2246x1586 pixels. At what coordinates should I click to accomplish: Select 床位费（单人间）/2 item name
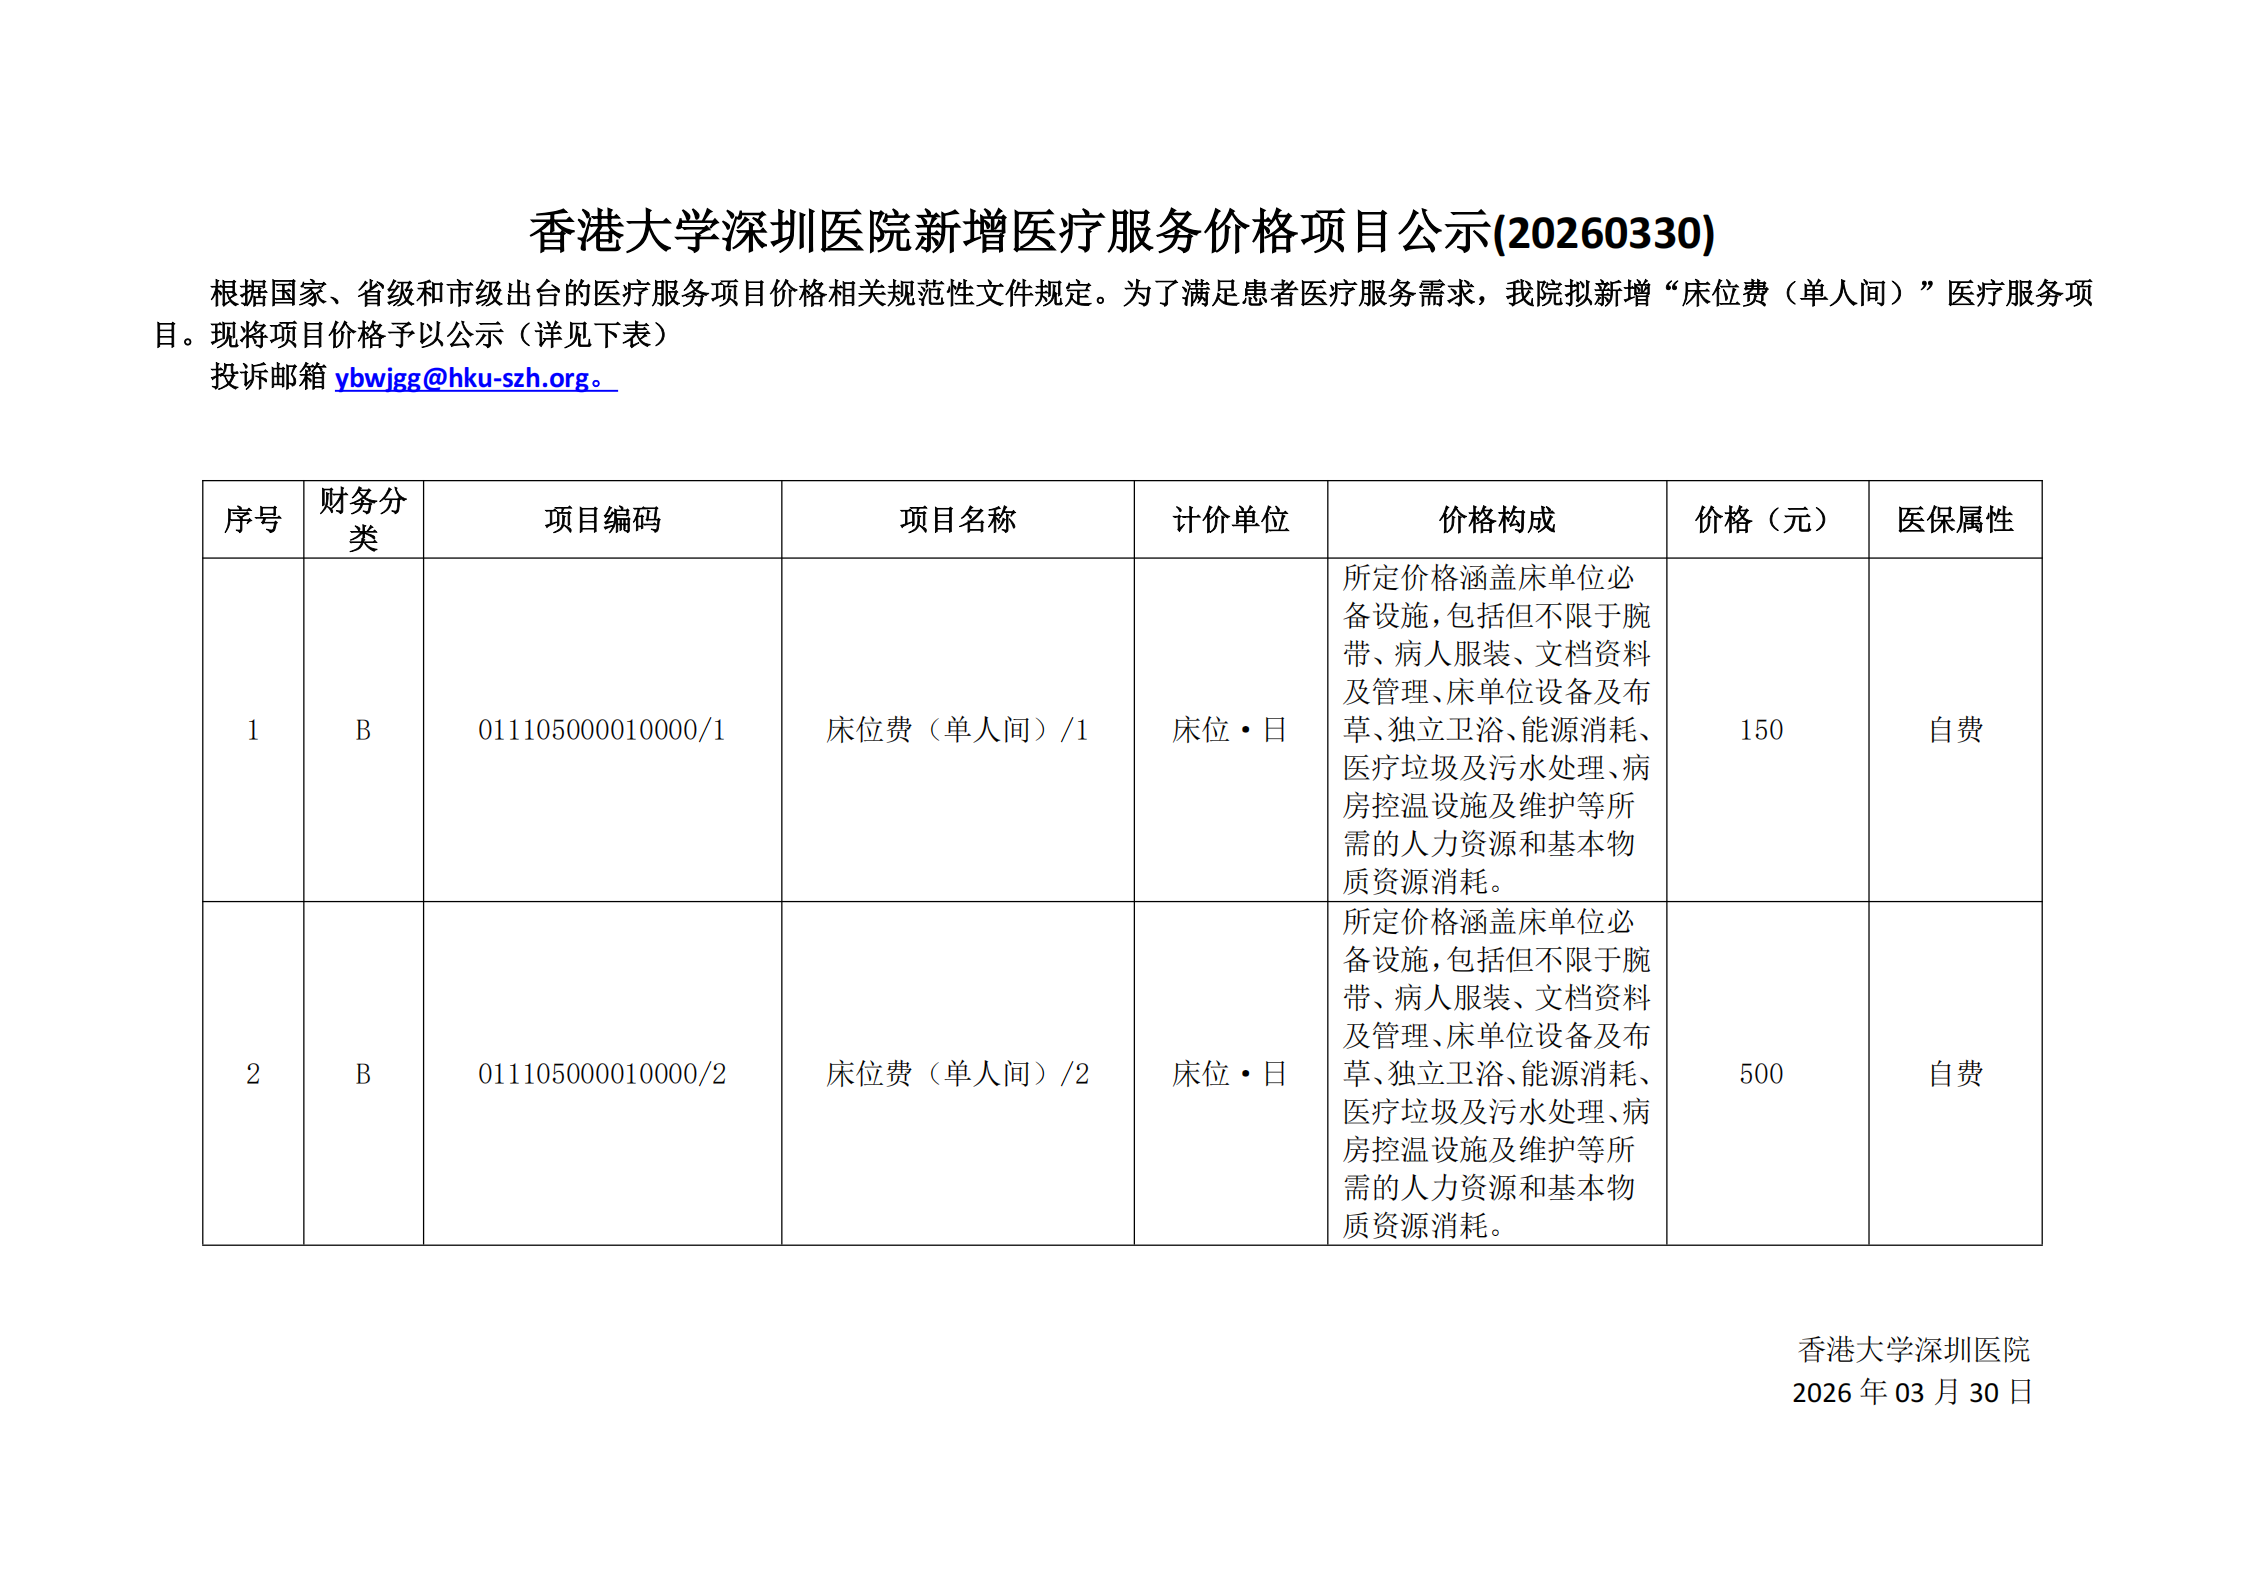pos(957,1074)
